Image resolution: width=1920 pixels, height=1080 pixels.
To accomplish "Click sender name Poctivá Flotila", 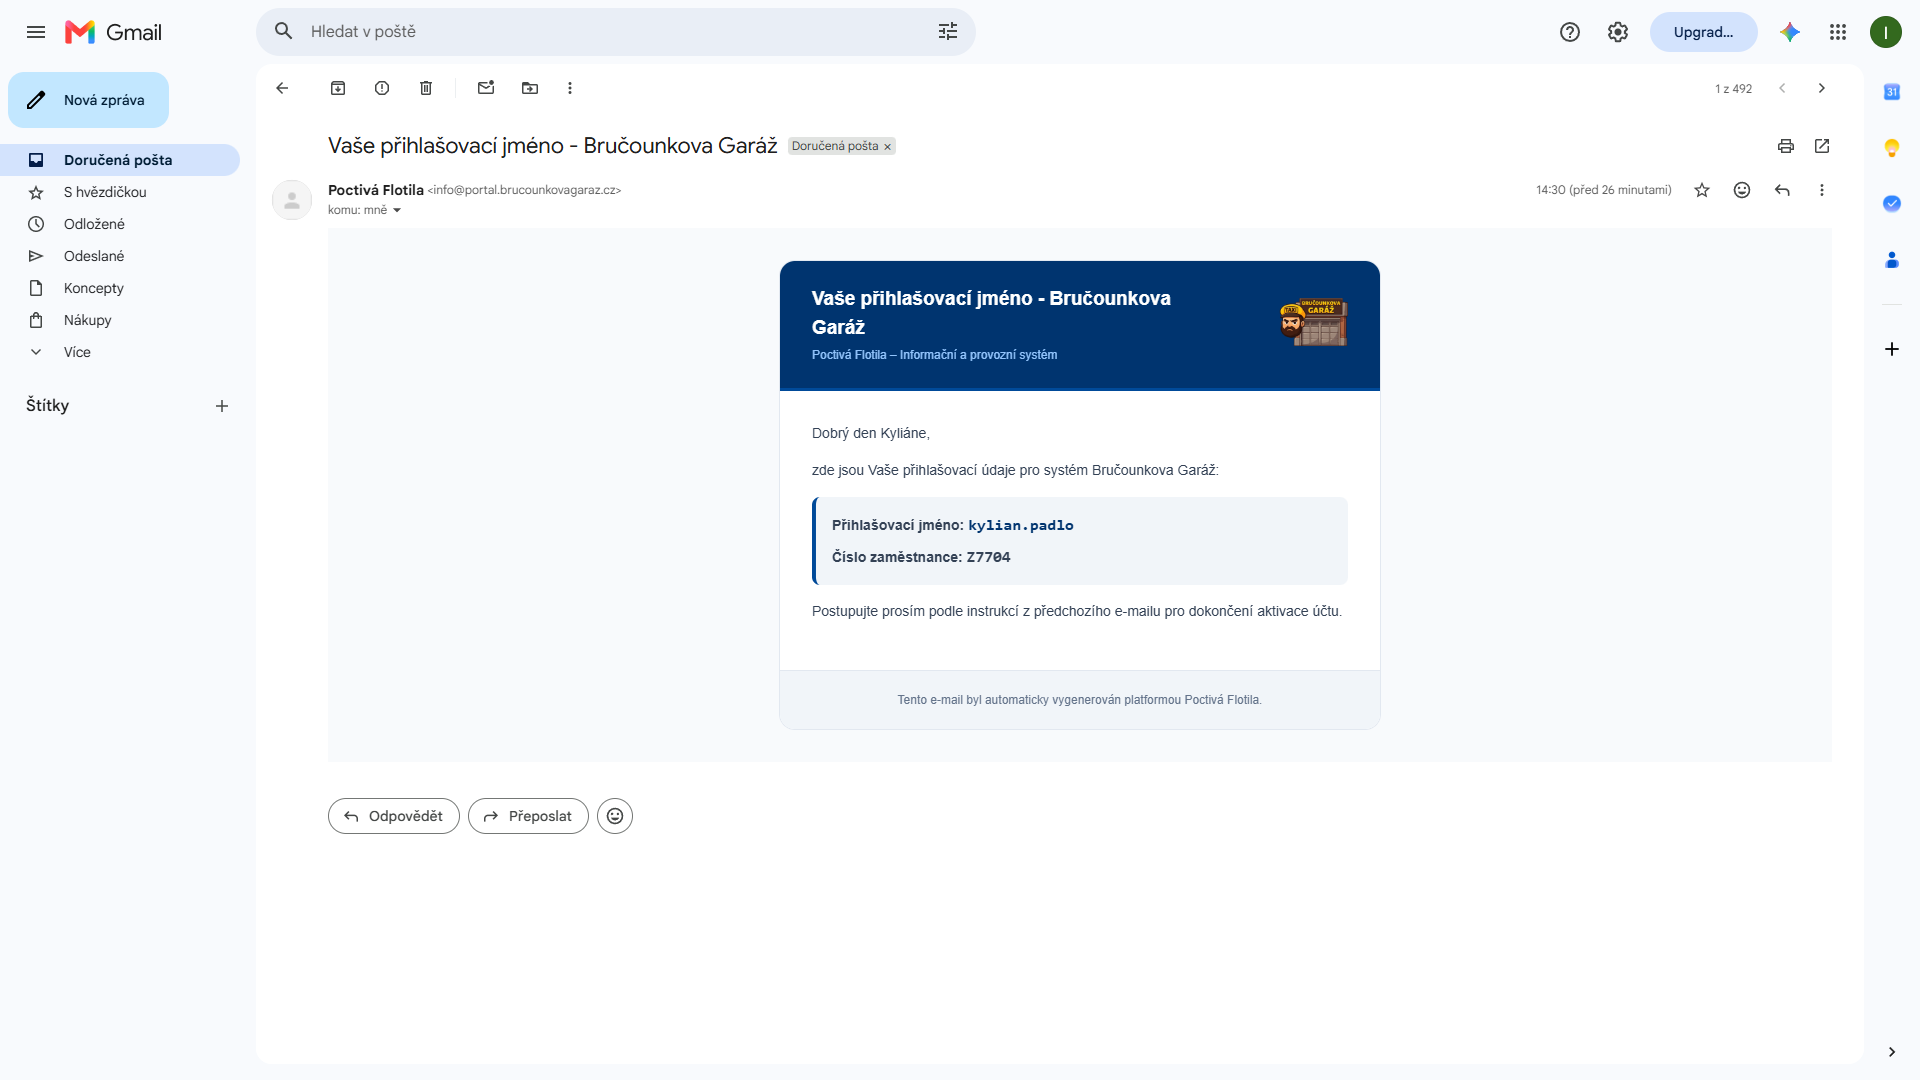I will click(376, 190).
